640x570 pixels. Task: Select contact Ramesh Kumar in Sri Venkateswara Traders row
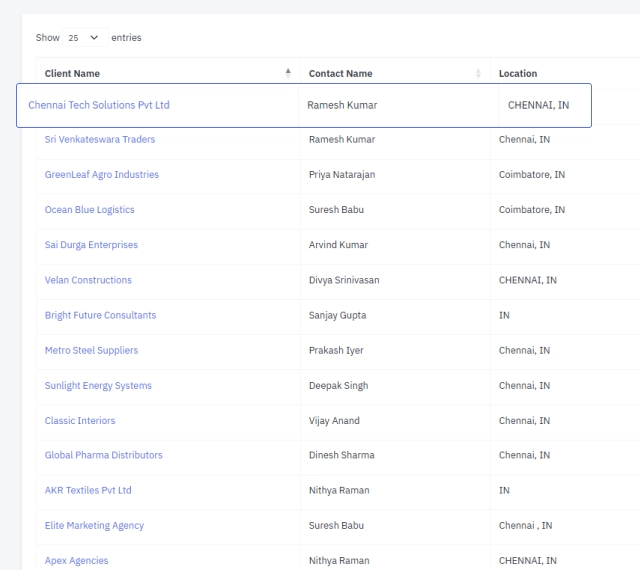click(x=342, y=140)
